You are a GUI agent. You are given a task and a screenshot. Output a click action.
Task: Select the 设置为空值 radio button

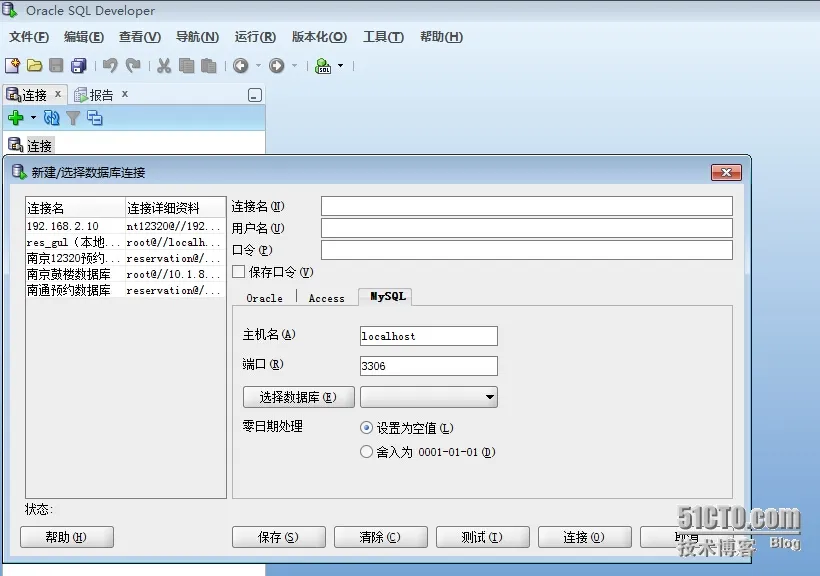click(366, 428)
